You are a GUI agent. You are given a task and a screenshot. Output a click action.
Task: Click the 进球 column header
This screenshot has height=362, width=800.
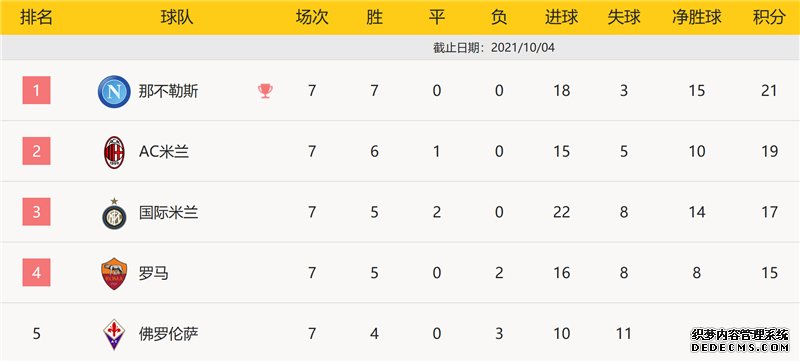561,18
